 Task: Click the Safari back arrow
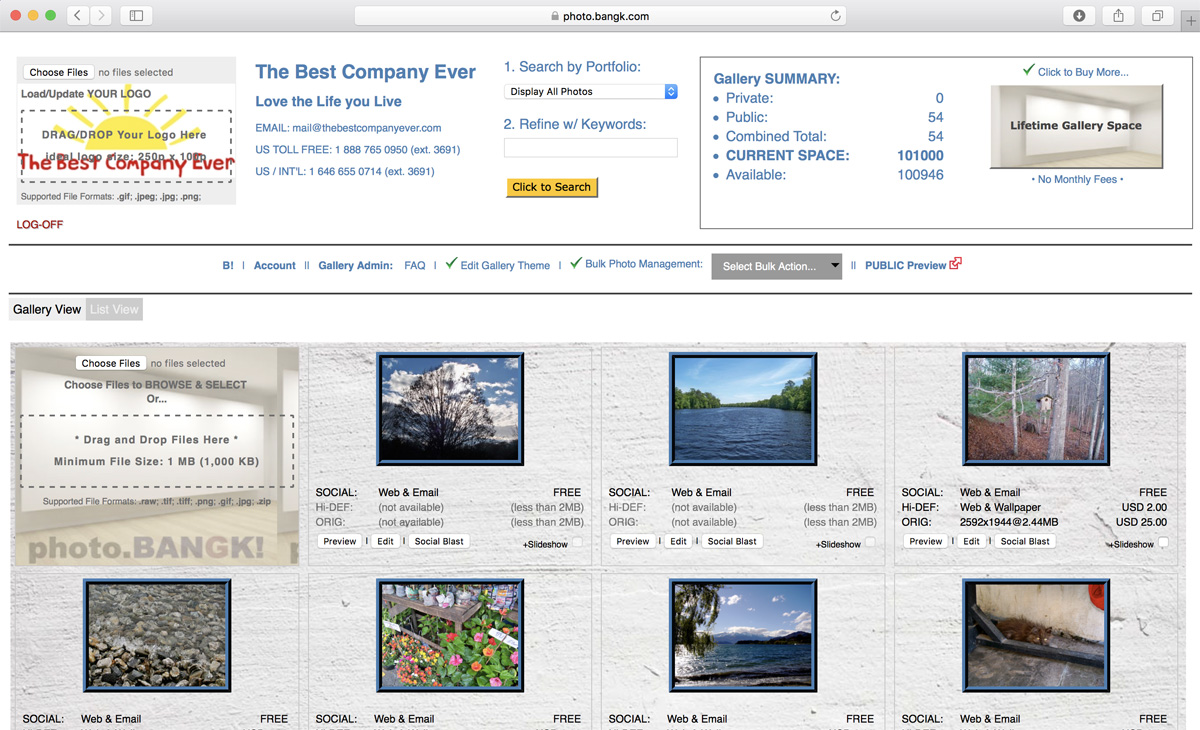pyautogui.click(x=78, y=16)
